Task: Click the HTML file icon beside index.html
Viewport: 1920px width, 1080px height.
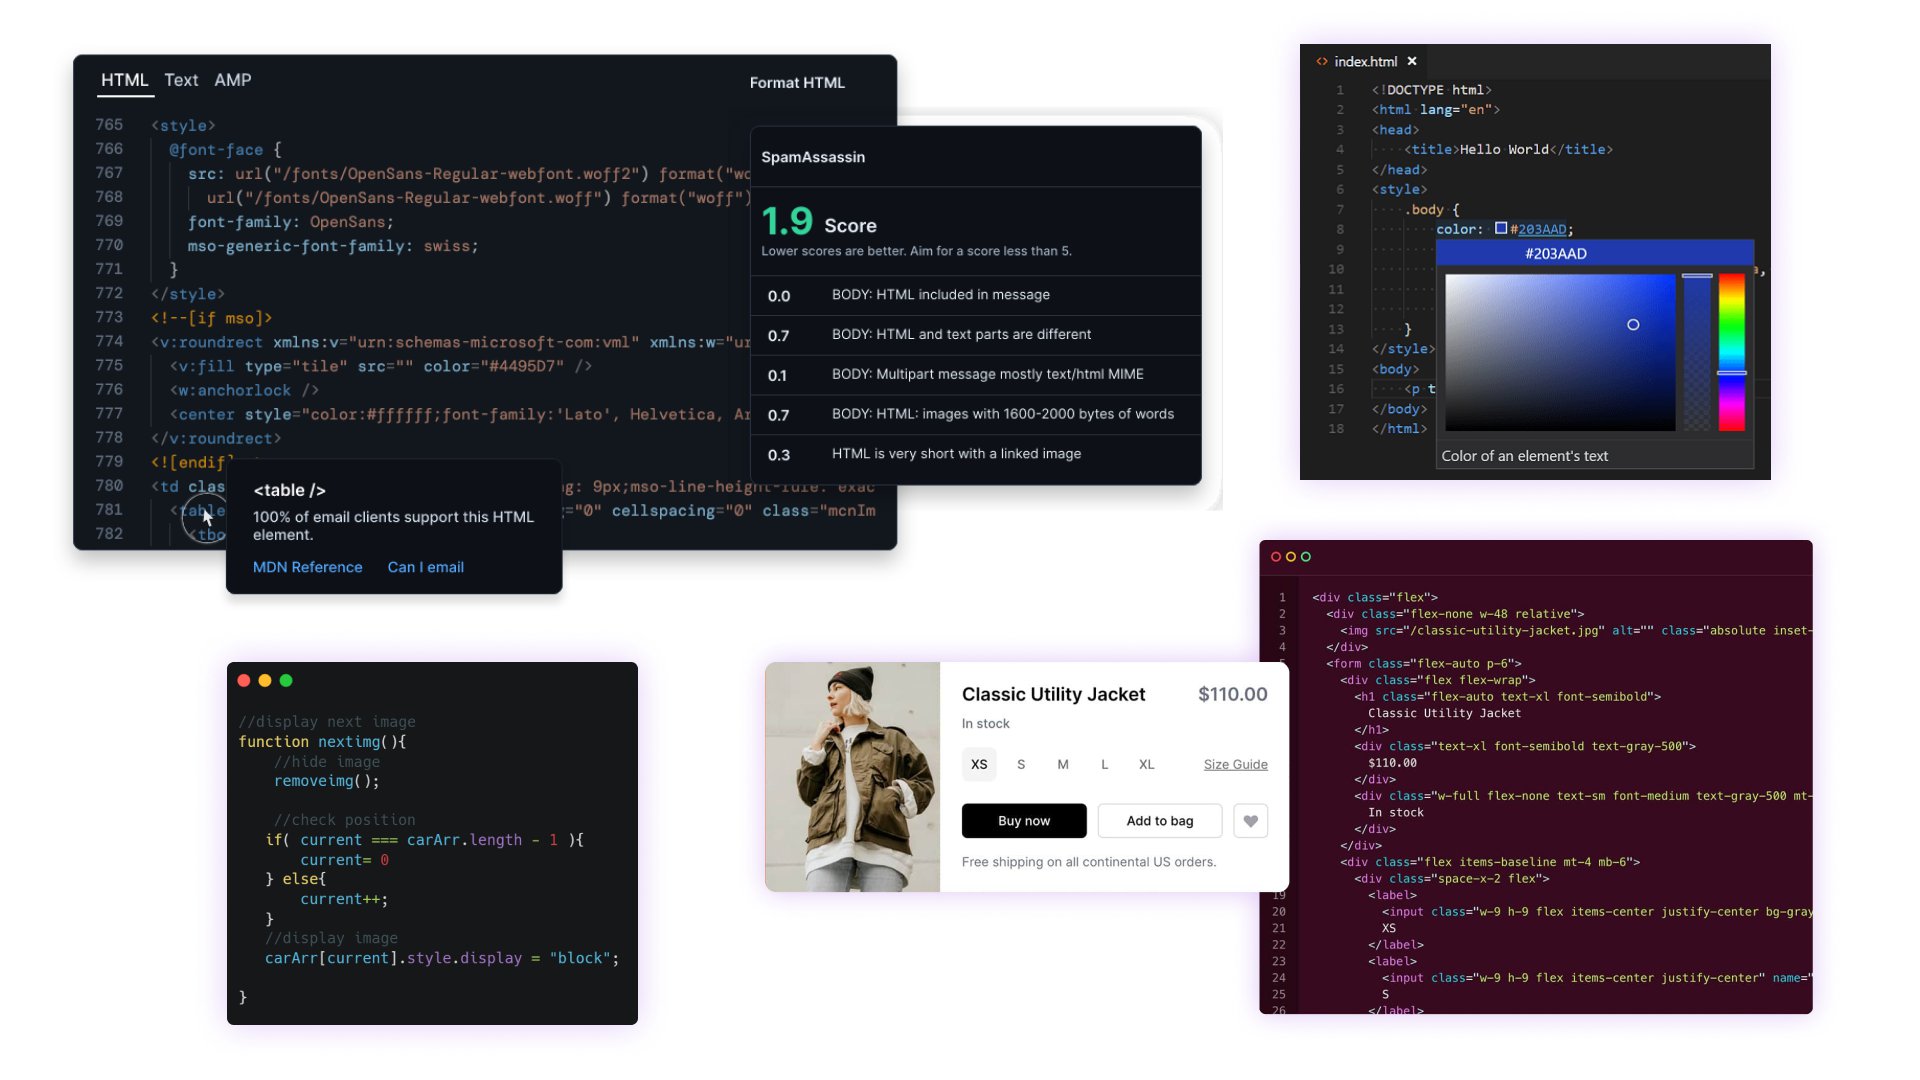Action: coord(1322,61)
